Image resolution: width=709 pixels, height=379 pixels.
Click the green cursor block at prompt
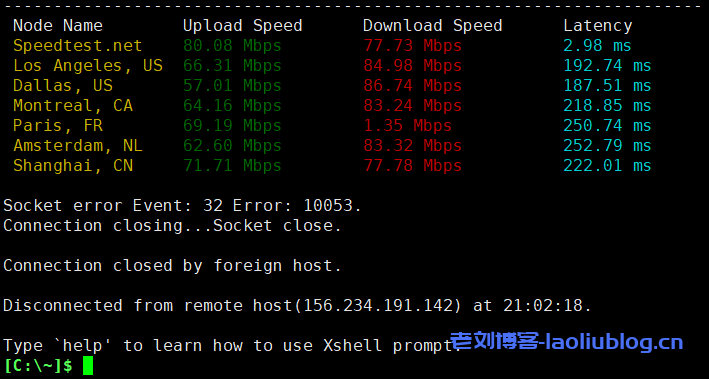(88, 366)
